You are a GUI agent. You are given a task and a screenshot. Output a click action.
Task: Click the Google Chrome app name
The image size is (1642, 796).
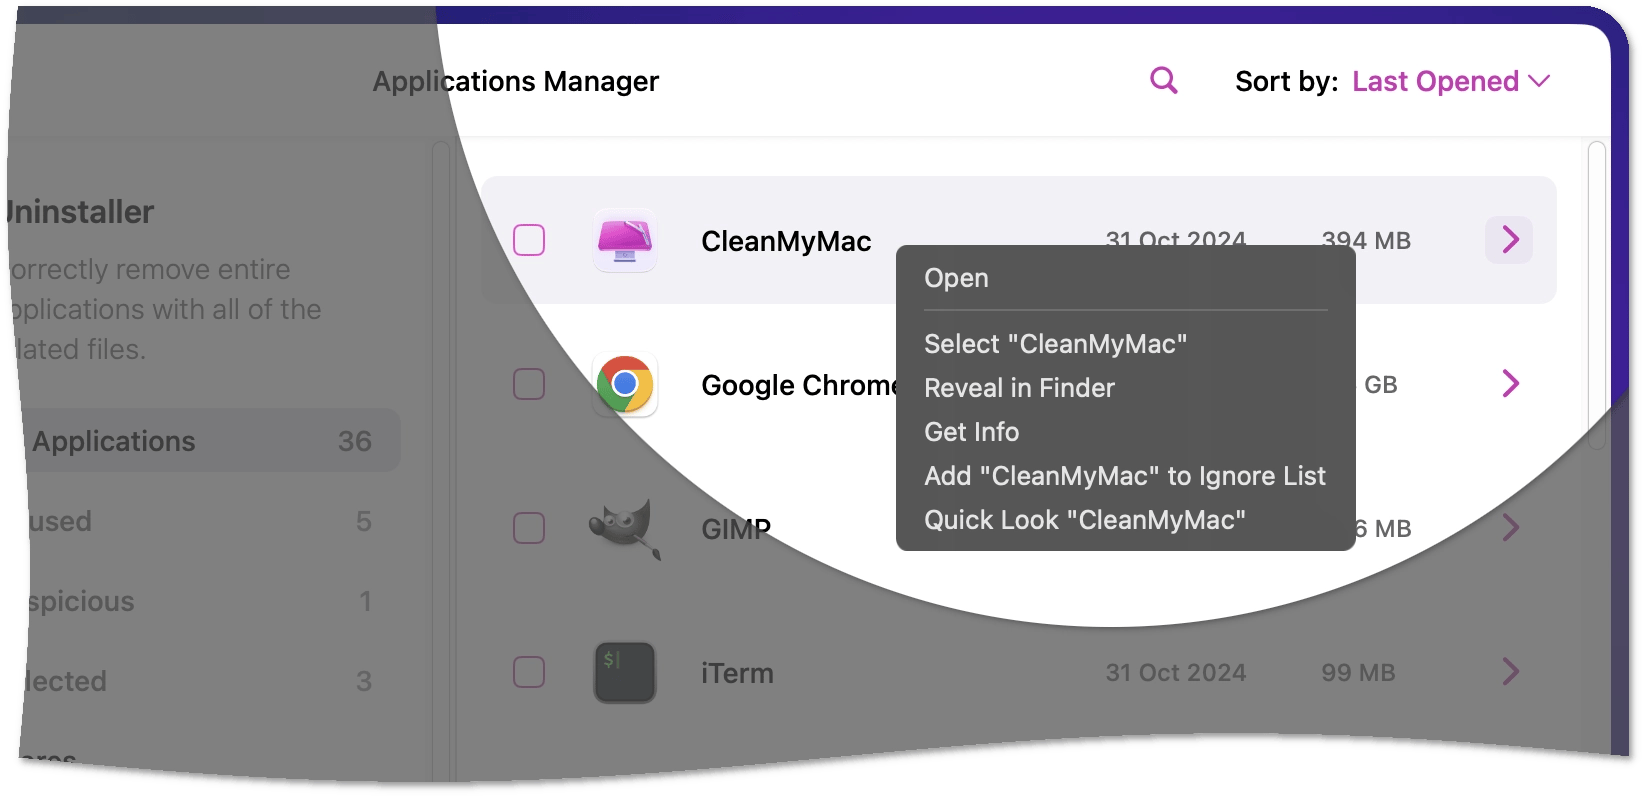click(x=800, y=385)
